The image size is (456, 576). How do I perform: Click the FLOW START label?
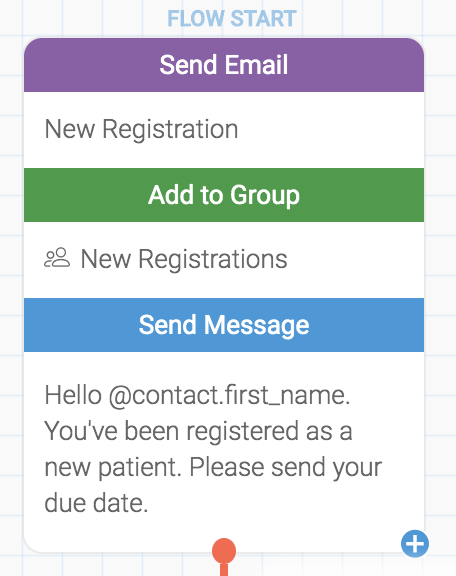pyautogui.click(x=232, y=18)
